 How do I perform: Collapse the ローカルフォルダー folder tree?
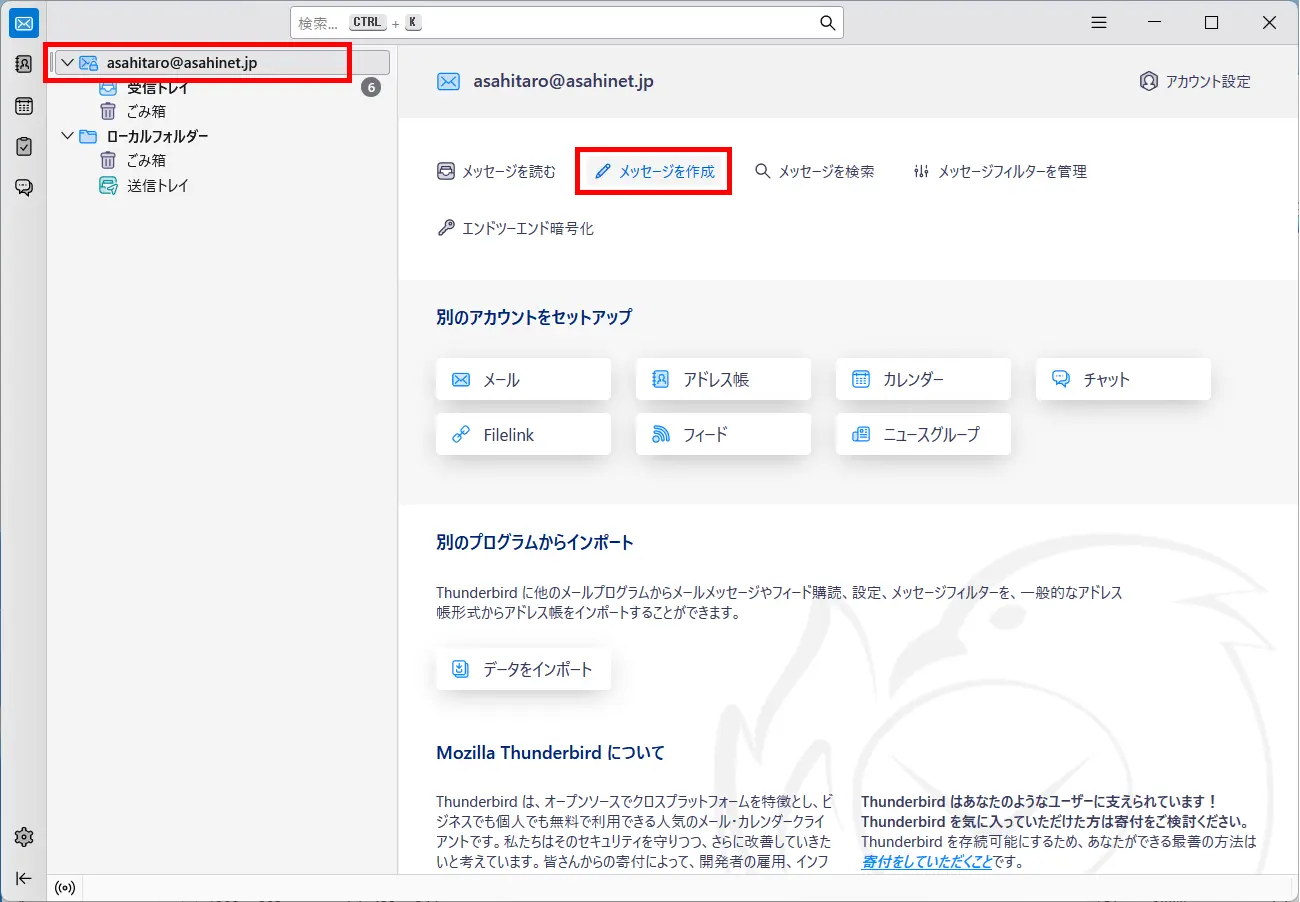click(x=67, y=136)
